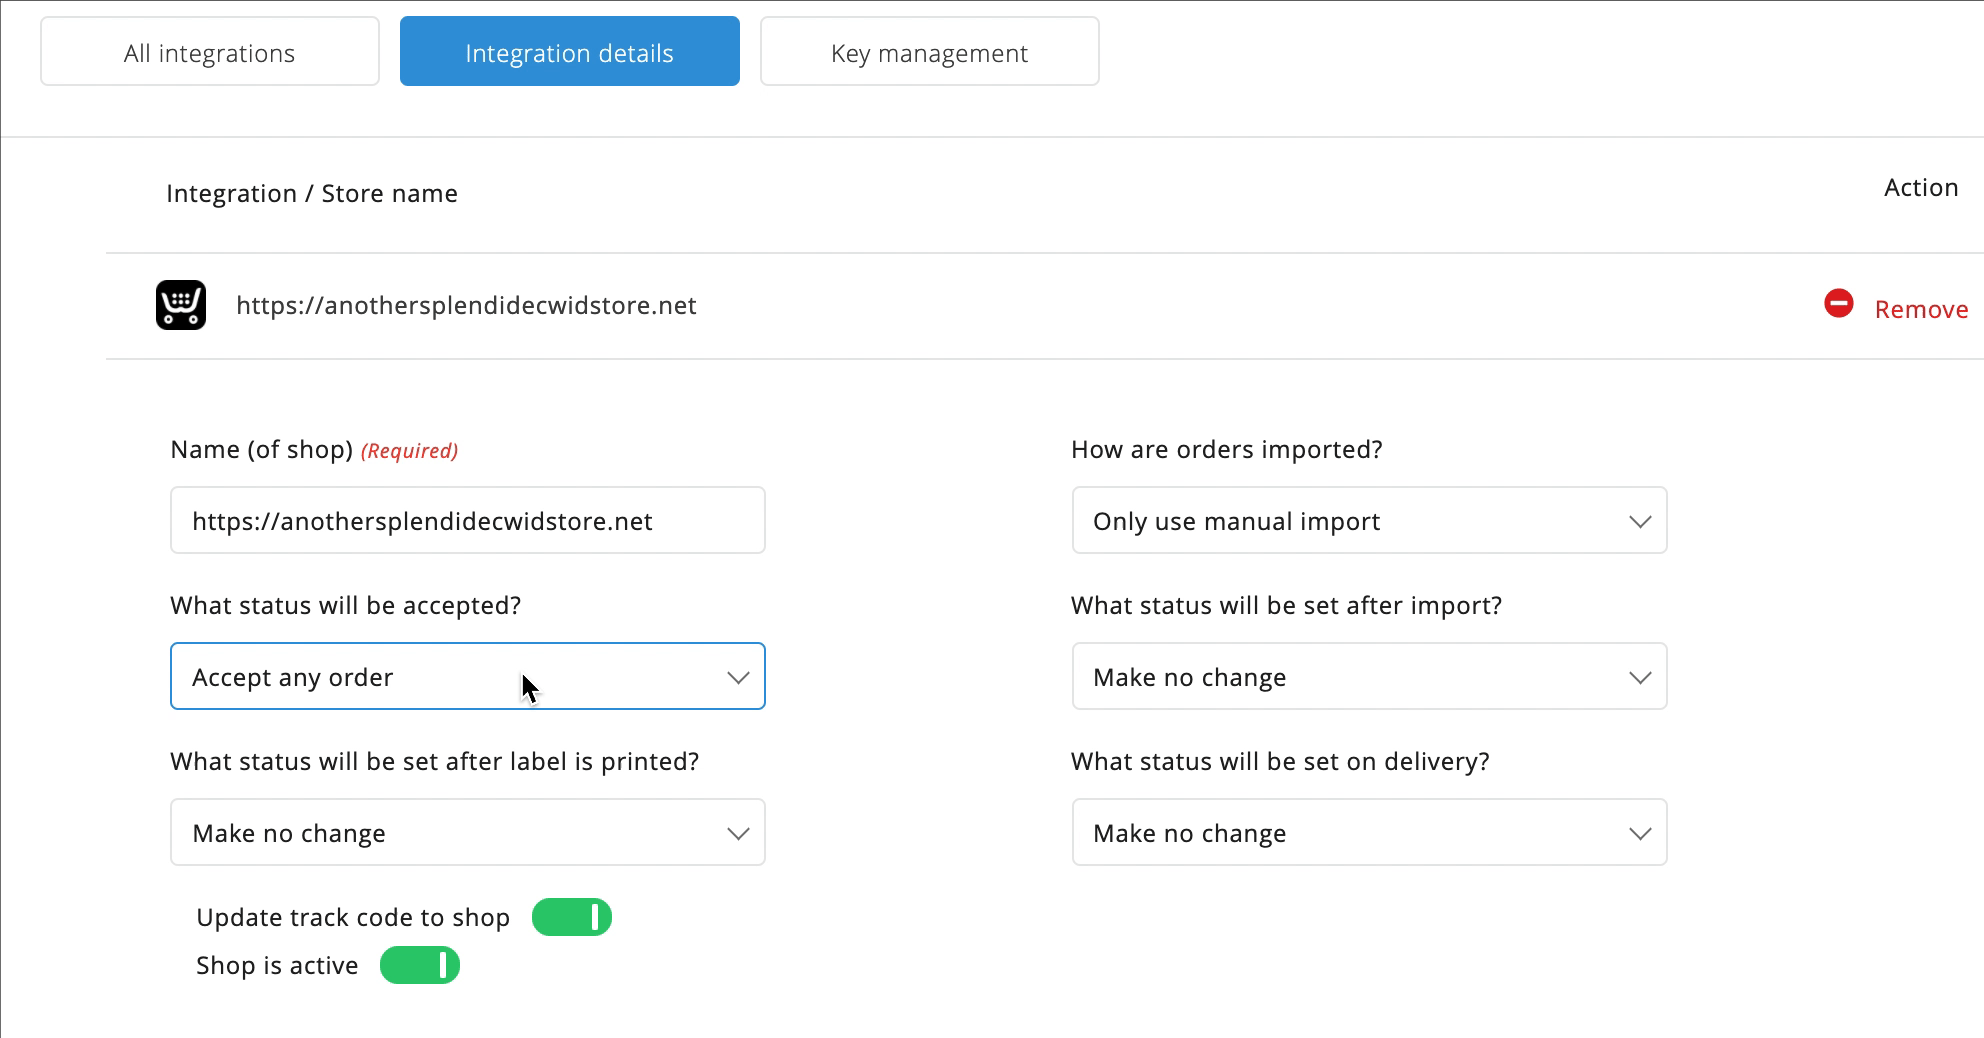Open the 'Make no change' after-import dropdown
Screen dimensions: 1984x1038
[x=1368, y=676]
